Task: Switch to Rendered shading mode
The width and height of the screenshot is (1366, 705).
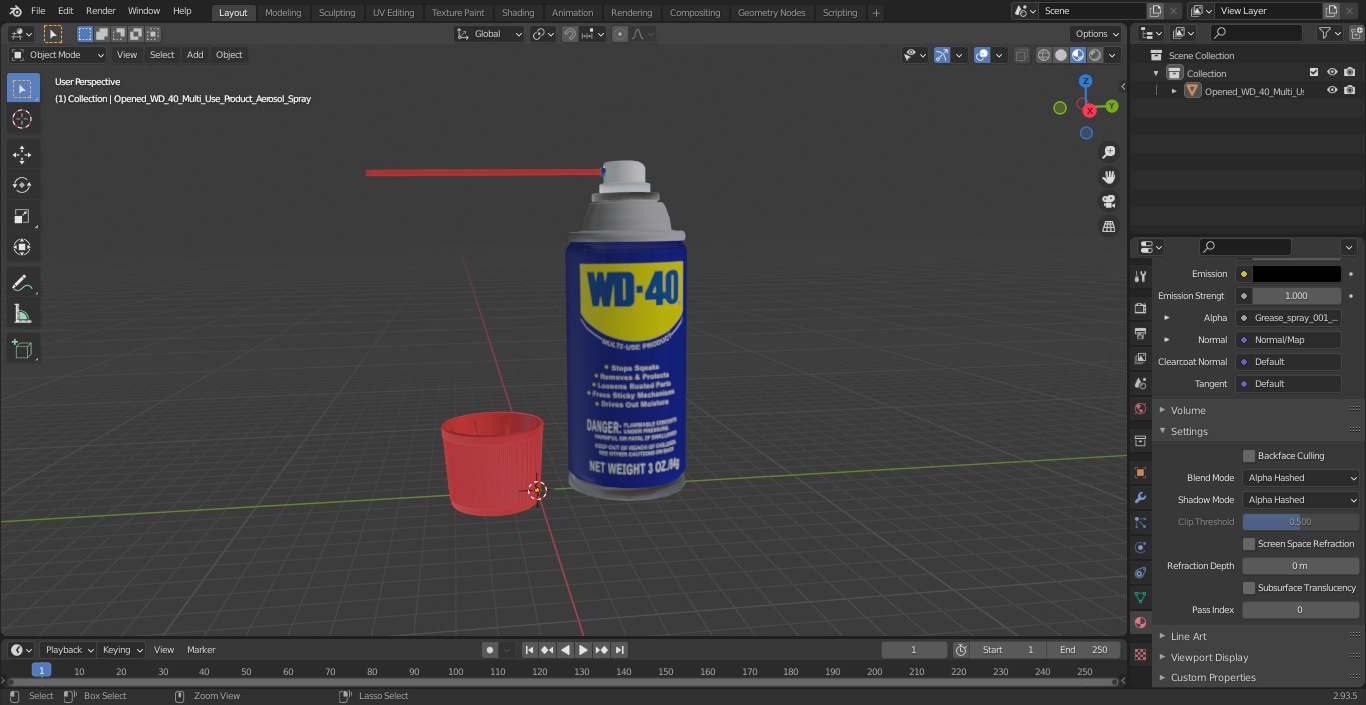Action: tap(1095, 55)
